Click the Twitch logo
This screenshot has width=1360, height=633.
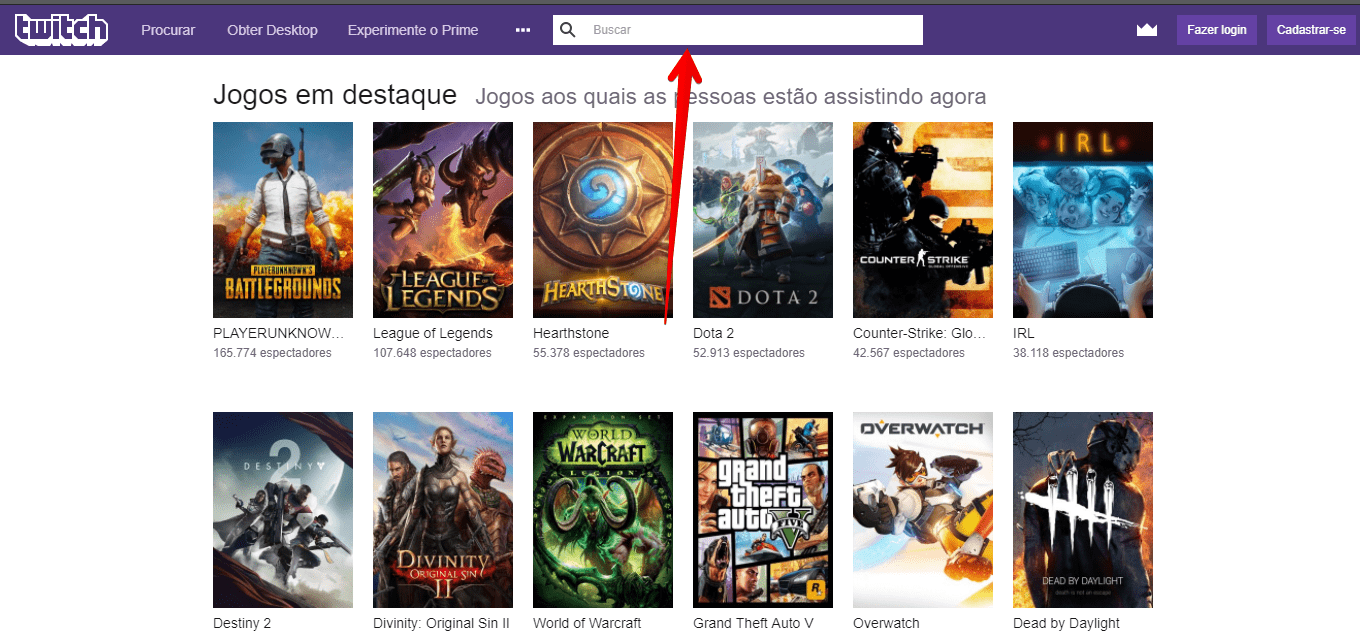point(61,30)
